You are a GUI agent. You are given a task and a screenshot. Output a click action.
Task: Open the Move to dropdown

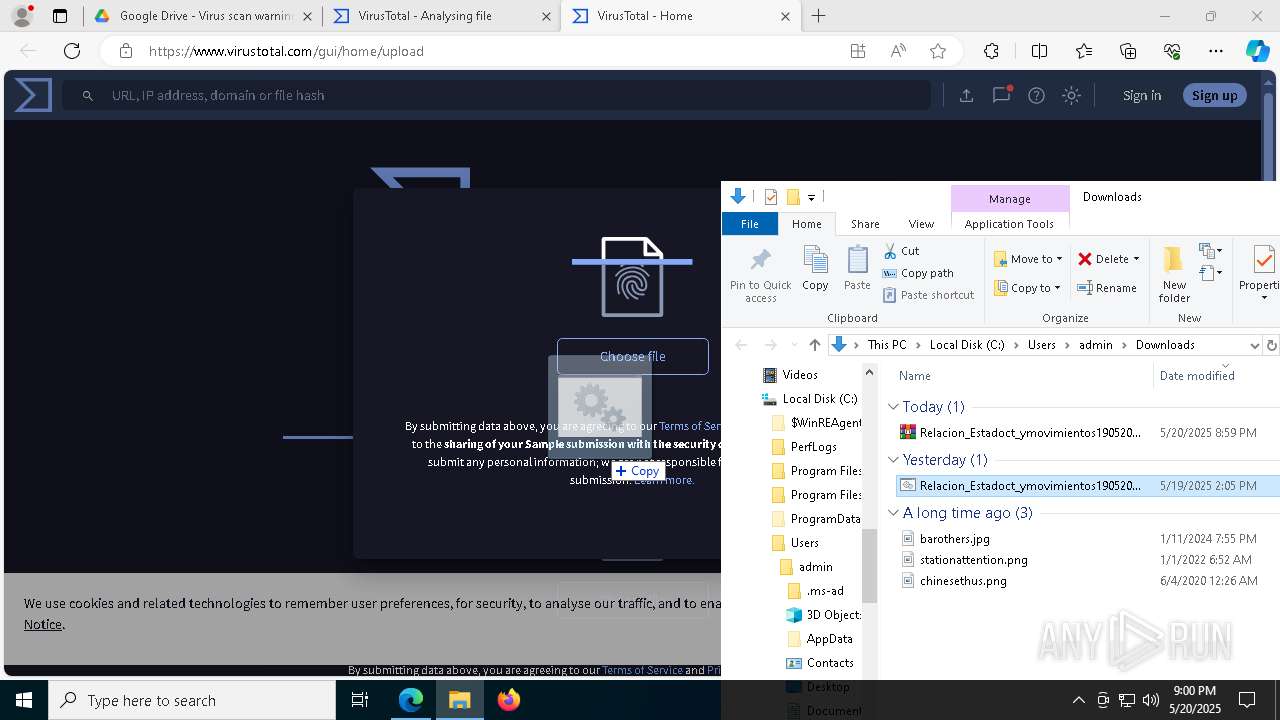click(x=1027, y=259)
